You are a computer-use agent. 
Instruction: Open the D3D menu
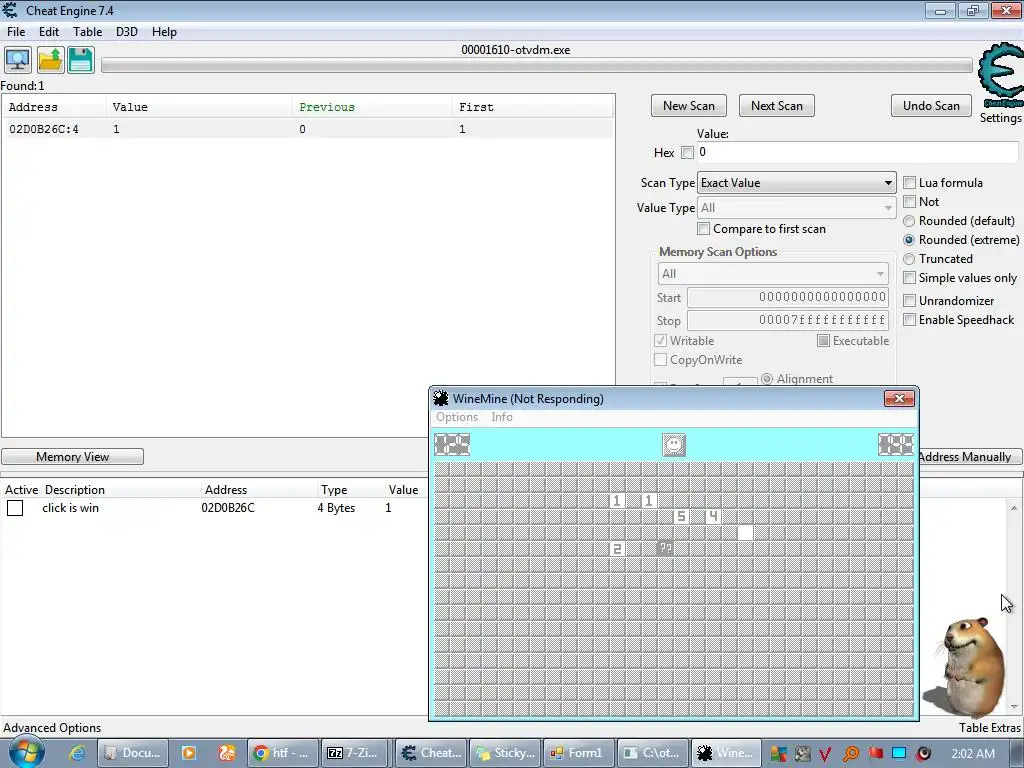(x=127, y=32)
